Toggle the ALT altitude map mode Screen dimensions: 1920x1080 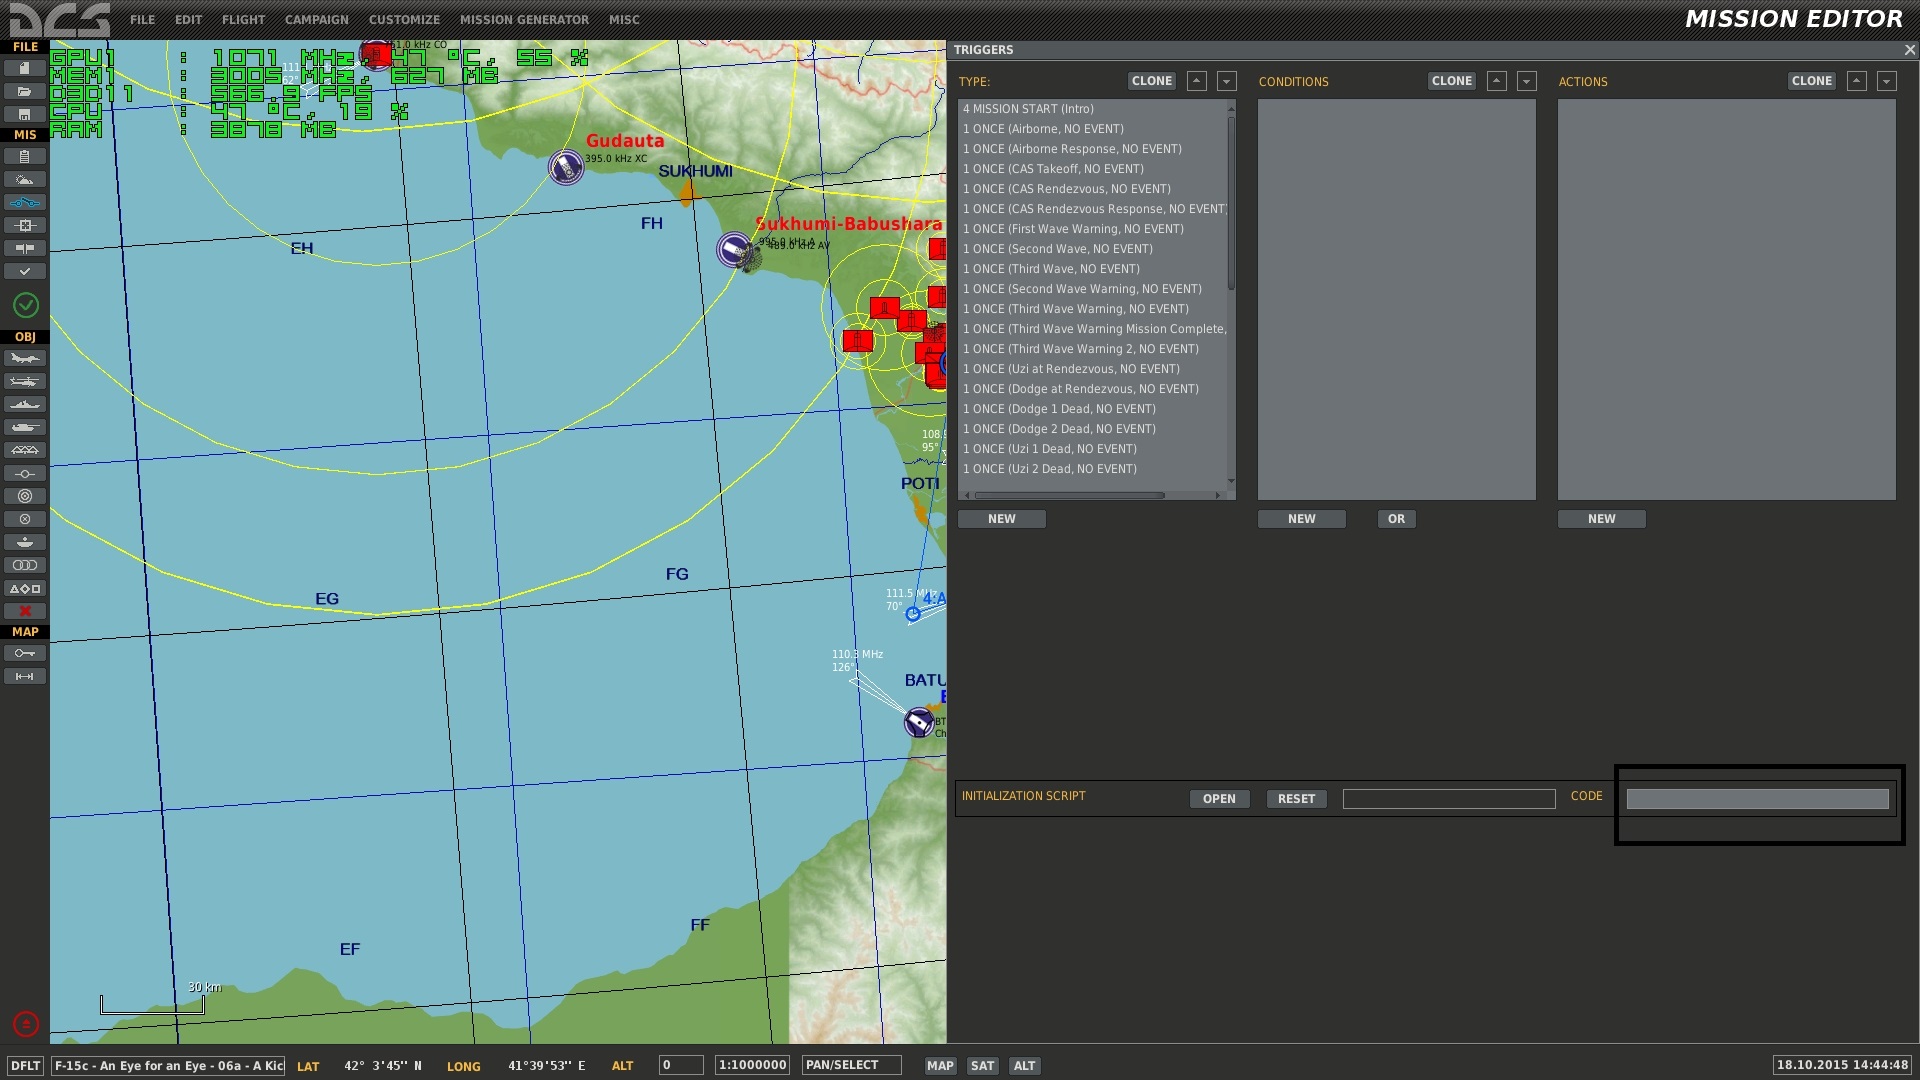1025,1066
